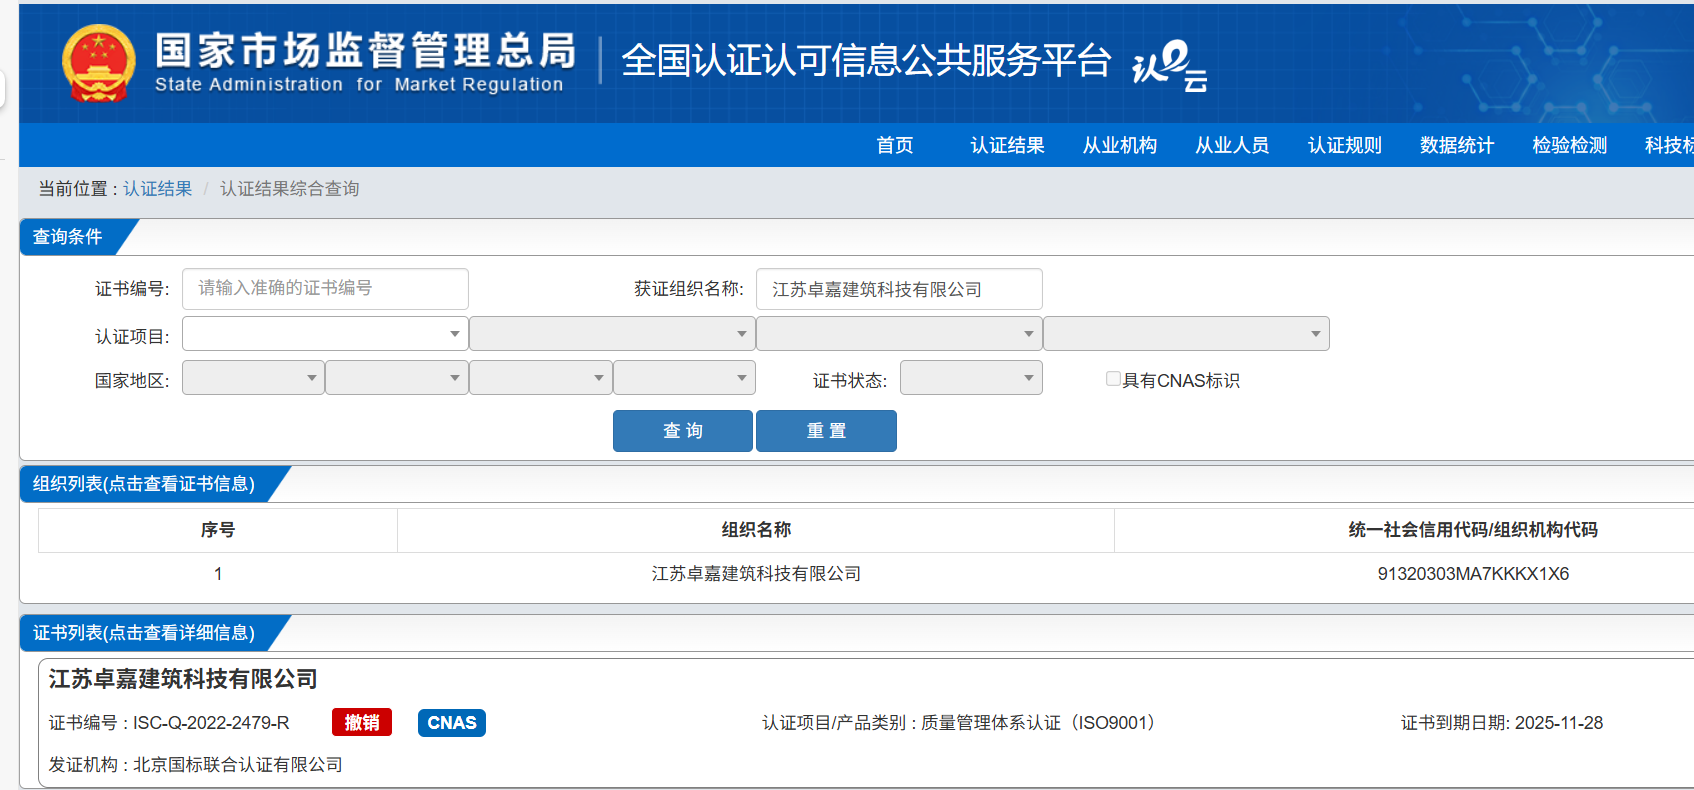Click the 统一社会信用代码/组织机构代码 column header
This screenshot has width=1694, height=790.
point(1473,530)
